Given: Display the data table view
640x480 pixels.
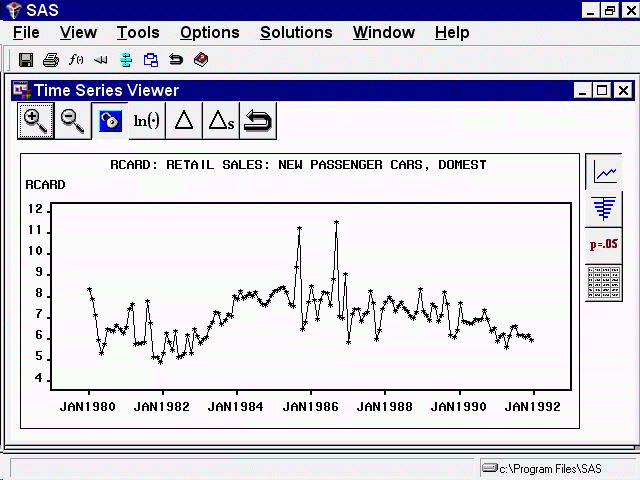Looking at the screenshot, I should tap(604, 282).
